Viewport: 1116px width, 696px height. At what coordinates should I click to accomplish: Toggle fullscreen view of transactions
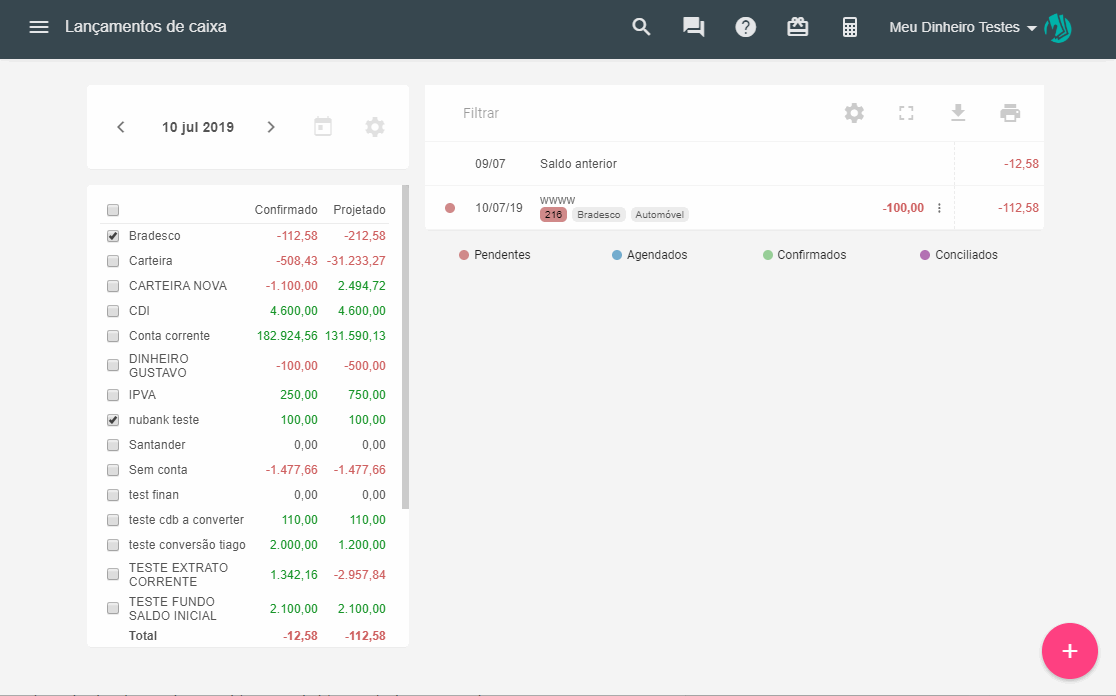(x=906, y=113)
